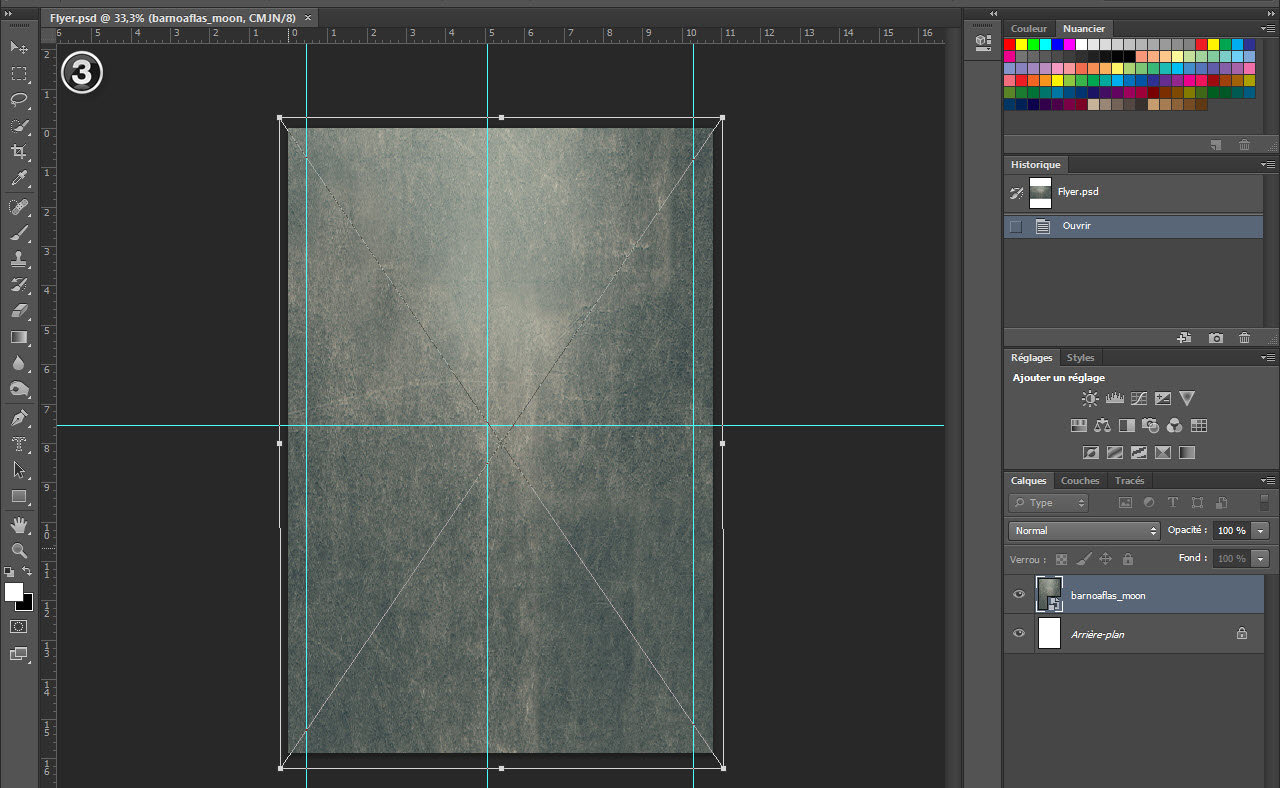This screenshot has height=788, width=1280.
Task: Choose the Hand tool
Action: pos(19,524)
